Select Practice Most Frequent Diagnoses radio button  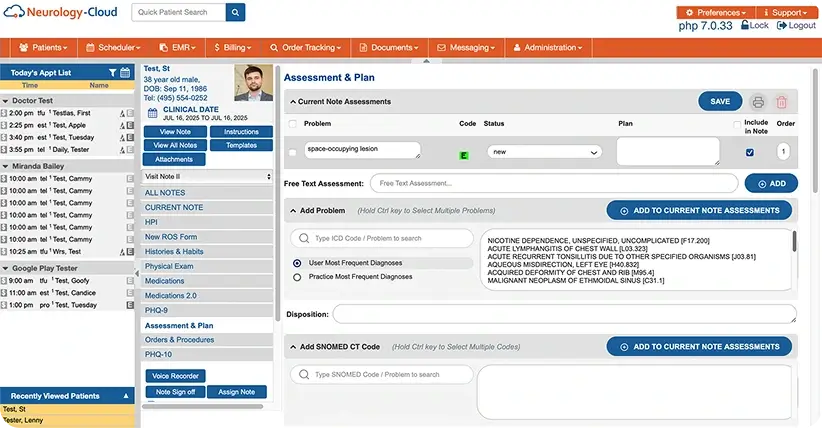click(297, 277)
